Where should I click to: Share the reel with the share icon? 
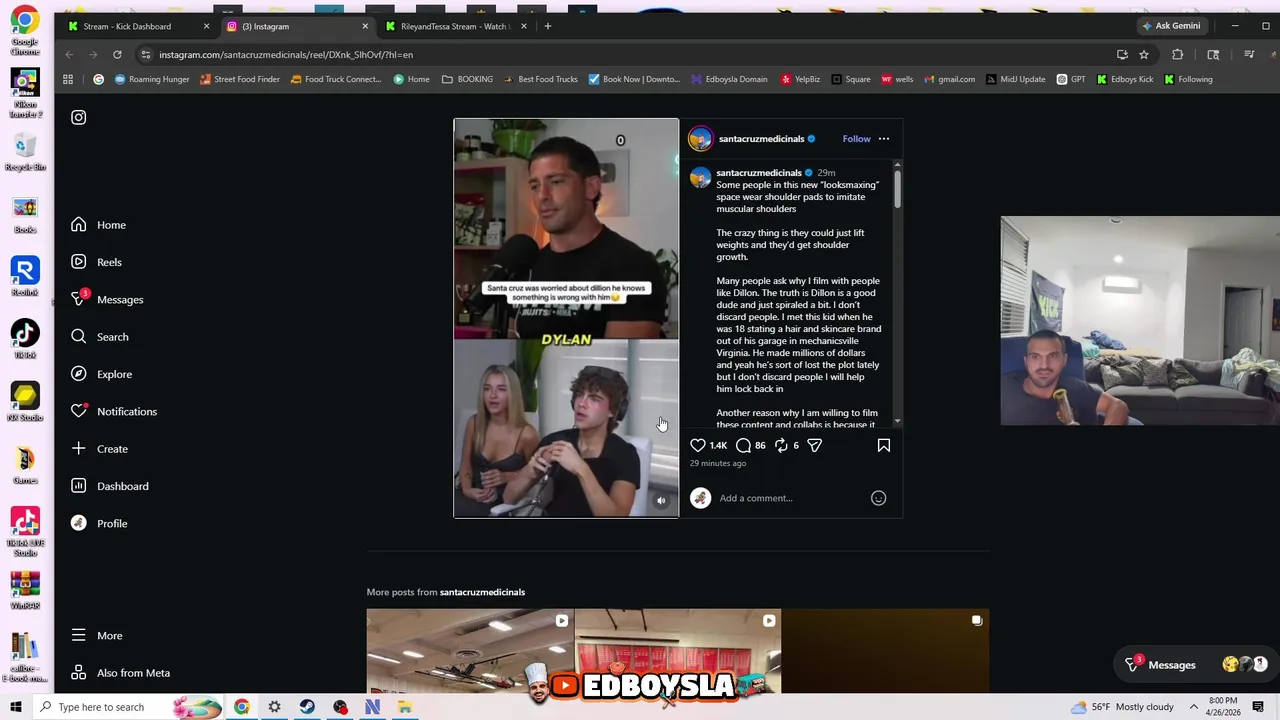click(x=814, y=445)
